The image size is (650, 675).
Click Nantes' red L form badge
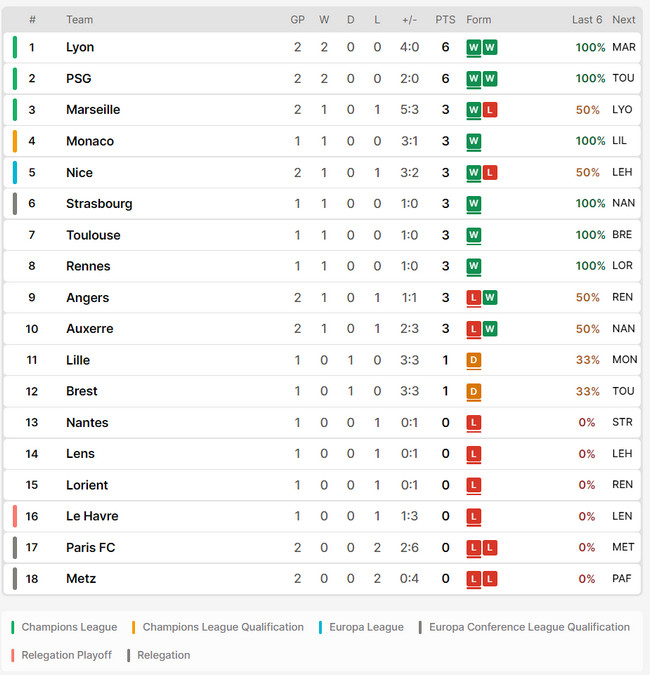[474, 422]
